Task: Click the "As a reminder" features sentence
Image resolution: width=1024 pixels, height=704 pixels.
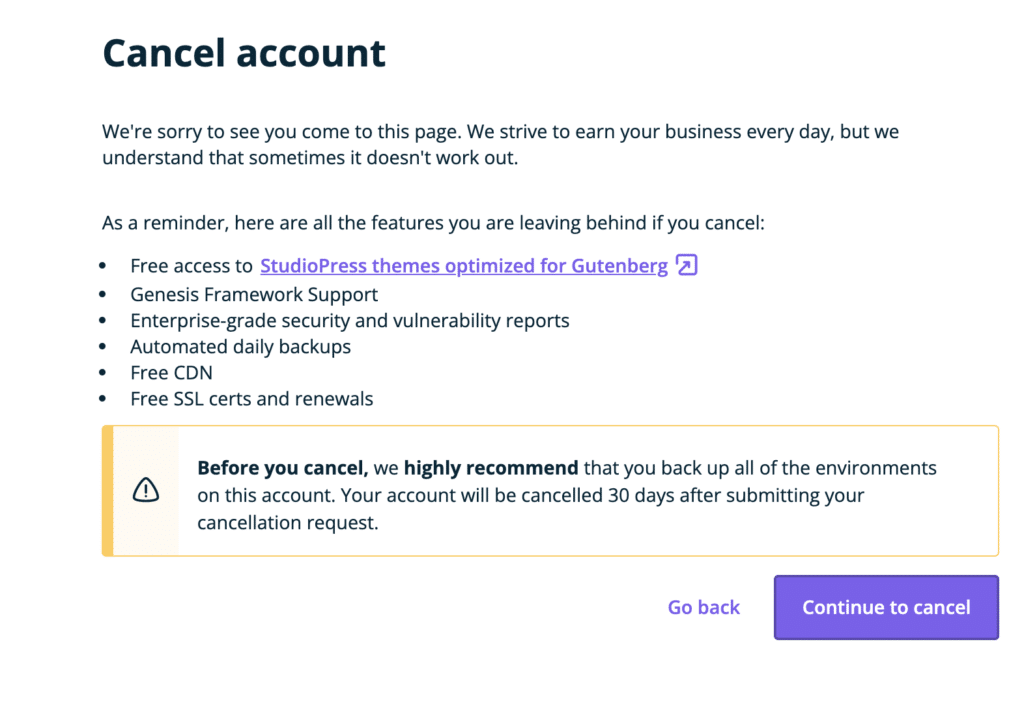Action: pyautogui.click(x=433, y=223)
